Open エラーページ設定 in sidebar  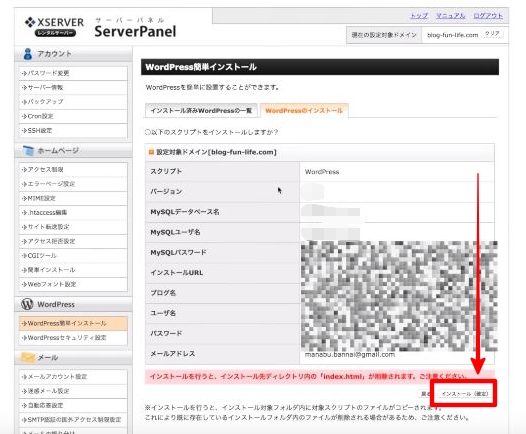73,184
